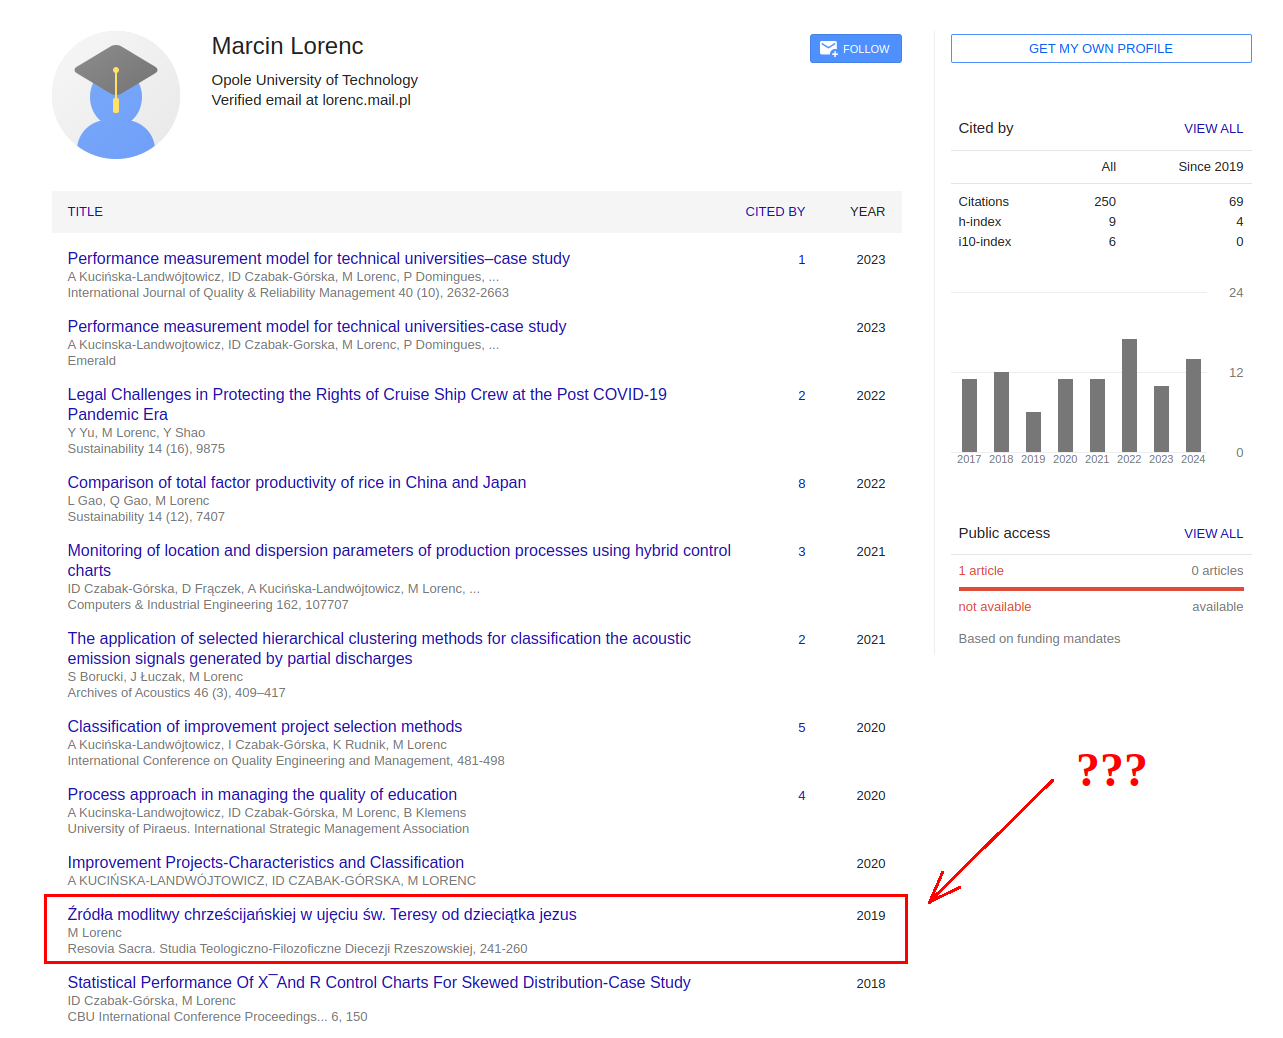Click the 2024 bar in citations chart
1283x1038 pixels.
click(1193, 406)
